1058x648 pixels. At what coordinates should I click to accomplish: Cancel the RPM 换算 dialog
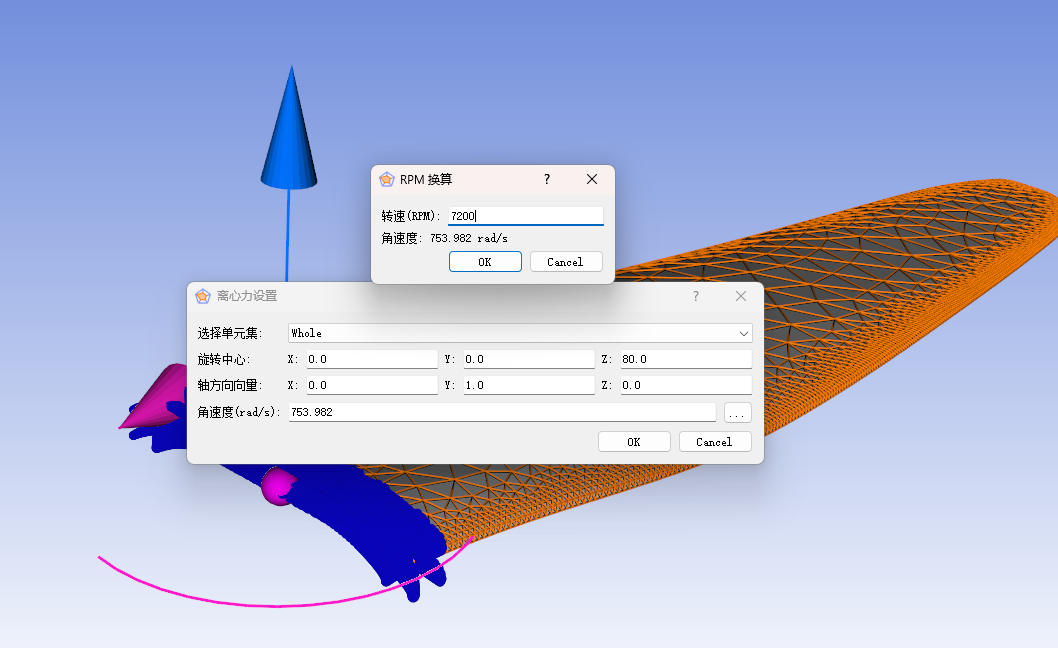coord(566,262)
